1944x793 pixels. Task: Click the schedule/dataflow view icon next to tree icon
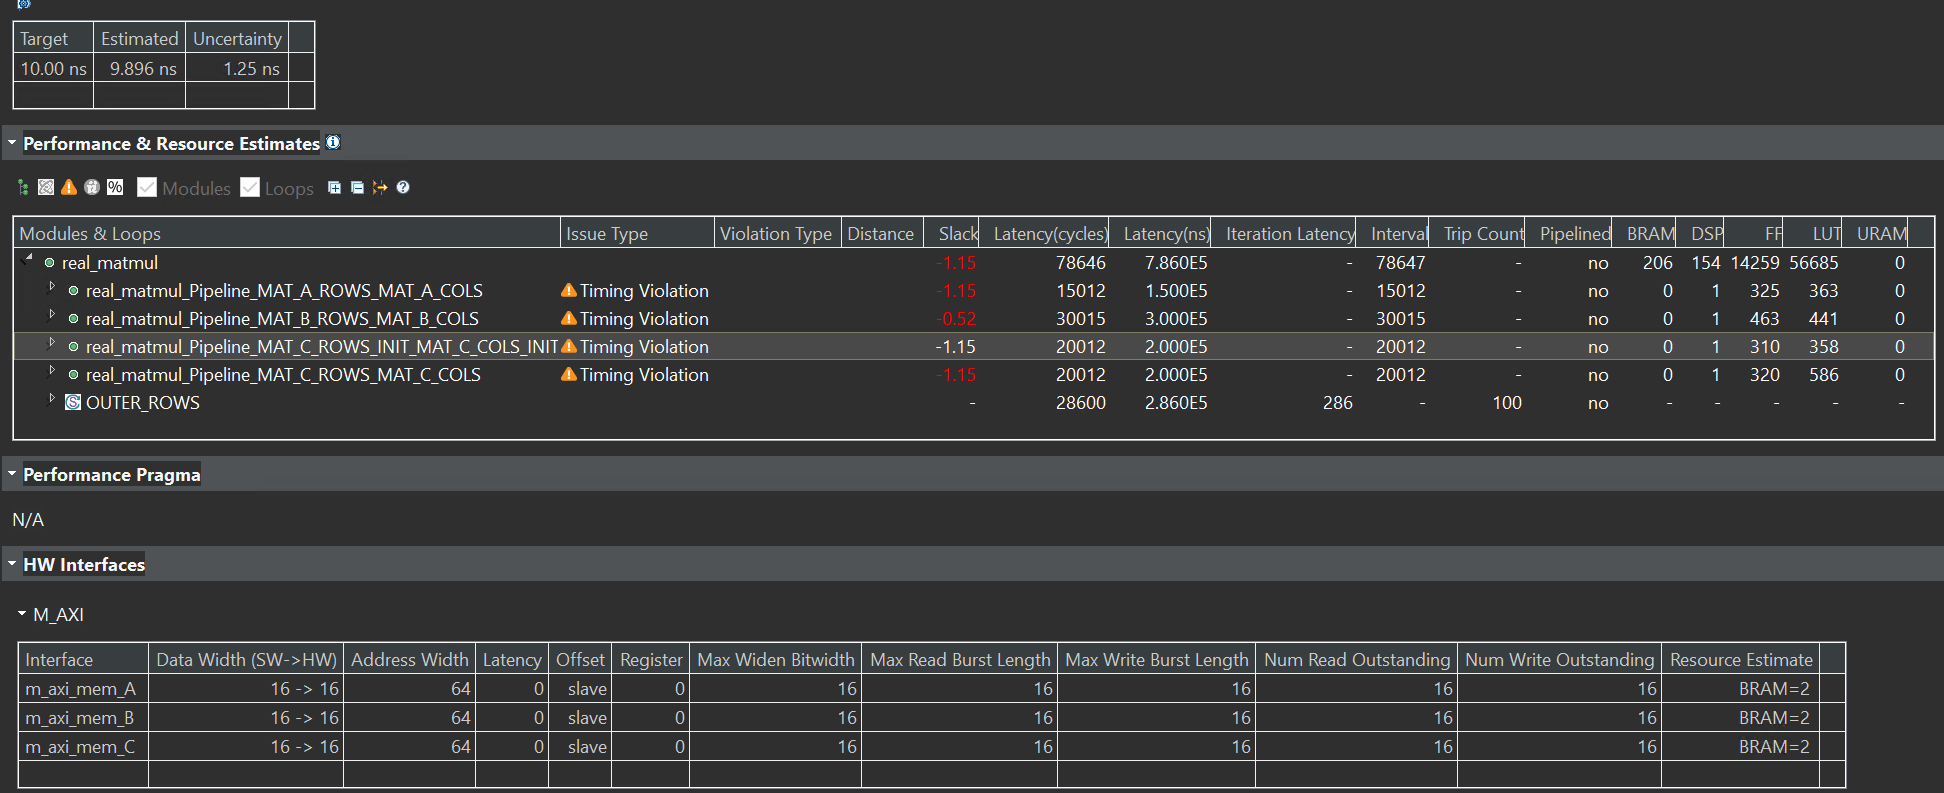pos(46,187)
